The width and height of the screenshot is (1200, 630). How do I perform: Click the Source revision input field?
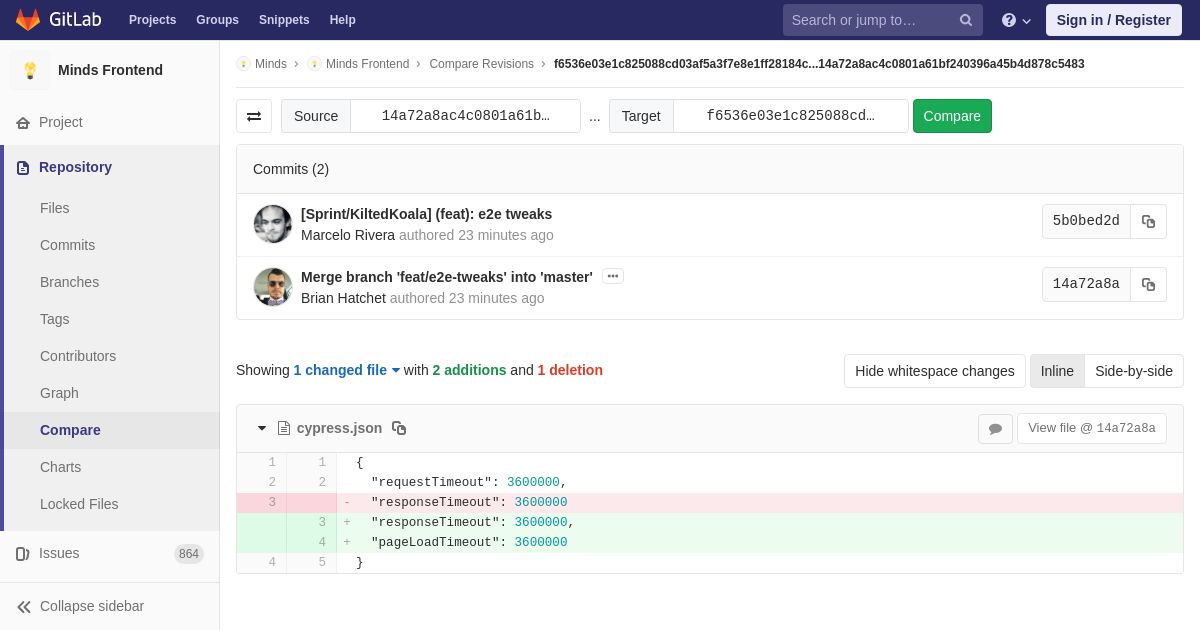pos(465,116)
